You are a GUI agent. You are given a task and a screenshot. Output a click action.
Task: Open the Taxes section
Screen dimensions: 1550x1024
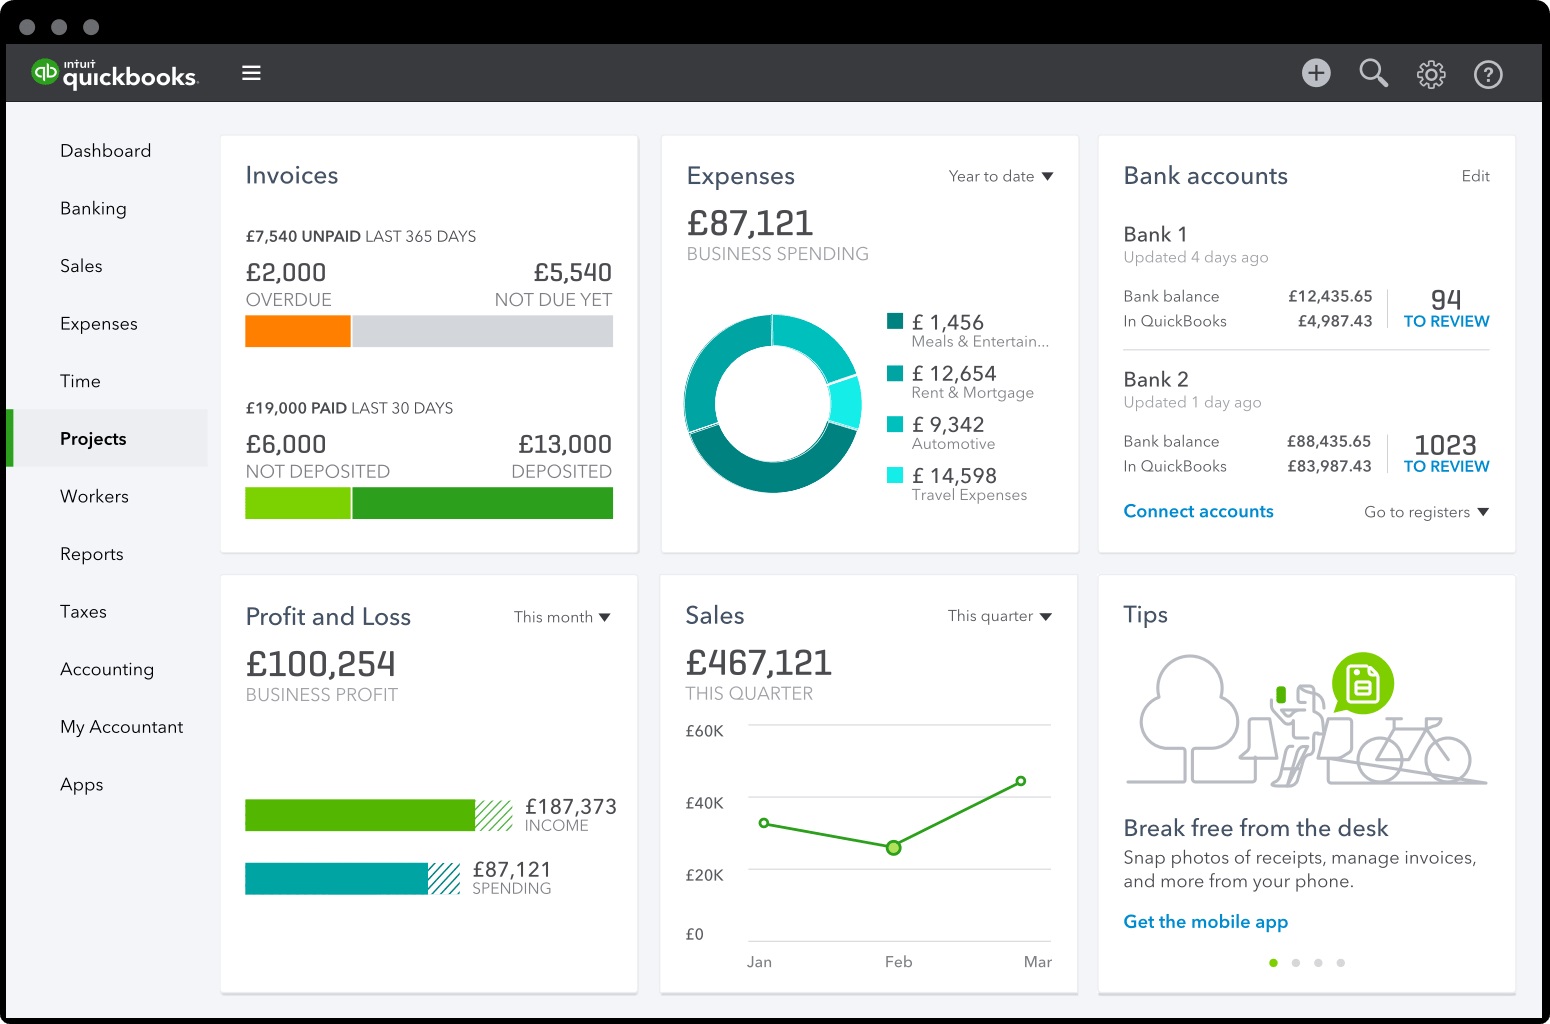(83, 611)
